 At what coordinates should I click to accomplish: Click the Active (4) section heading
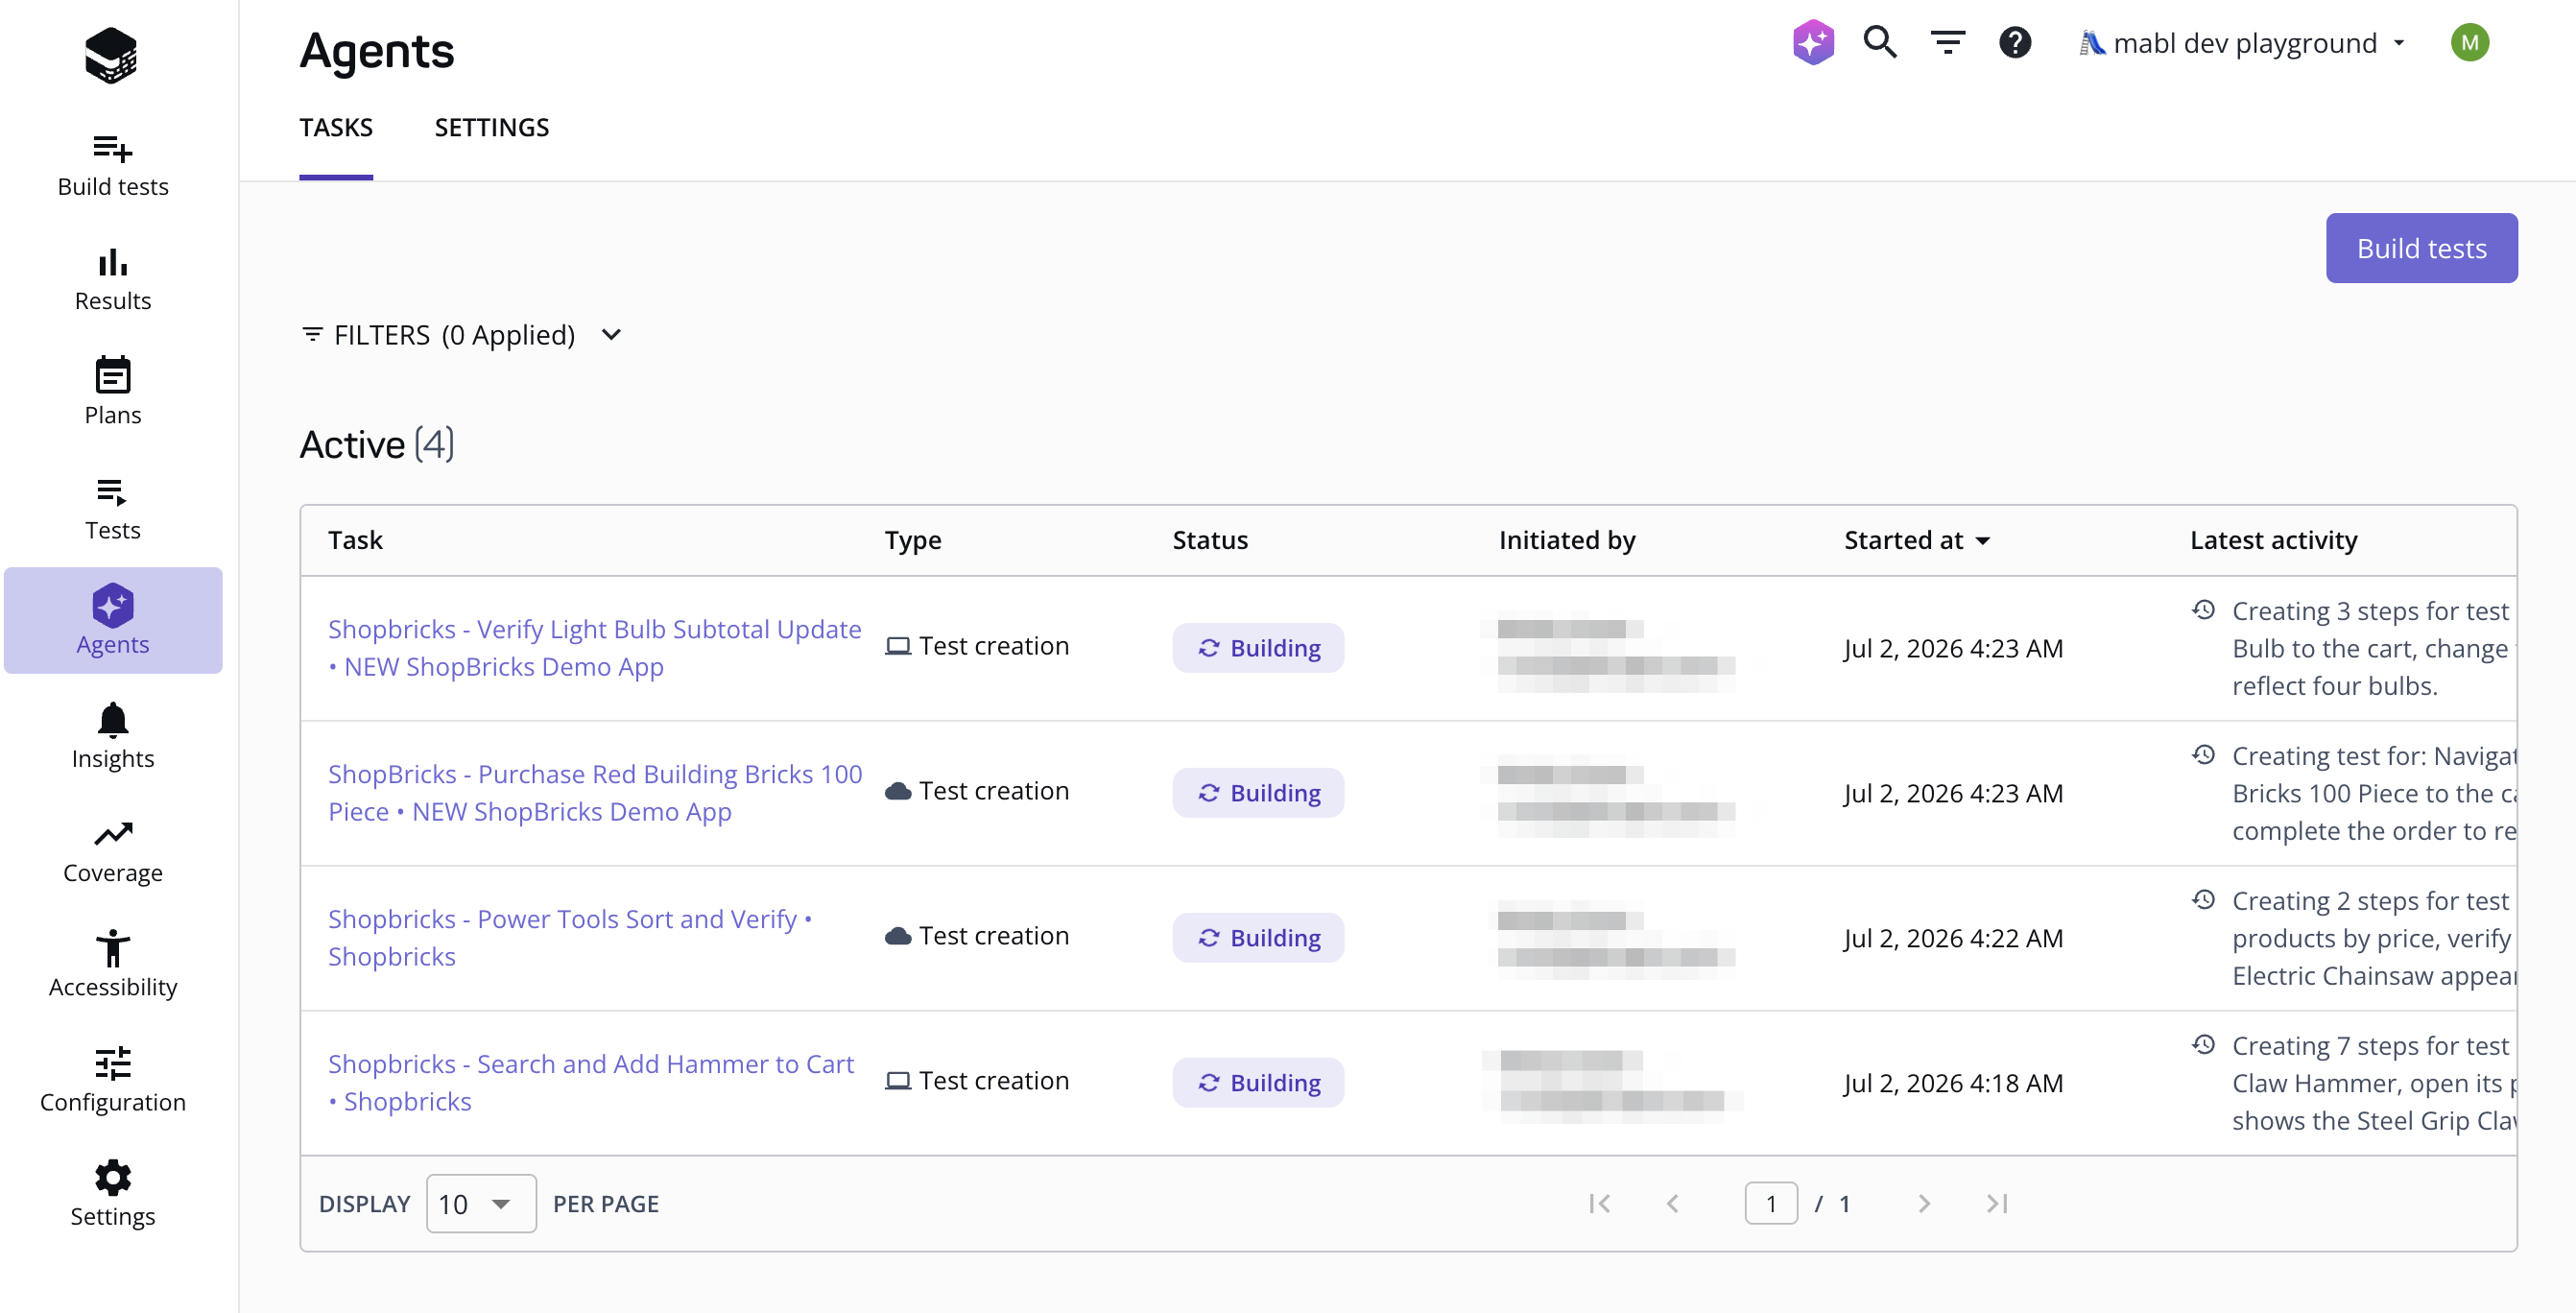tap(377, 445)
